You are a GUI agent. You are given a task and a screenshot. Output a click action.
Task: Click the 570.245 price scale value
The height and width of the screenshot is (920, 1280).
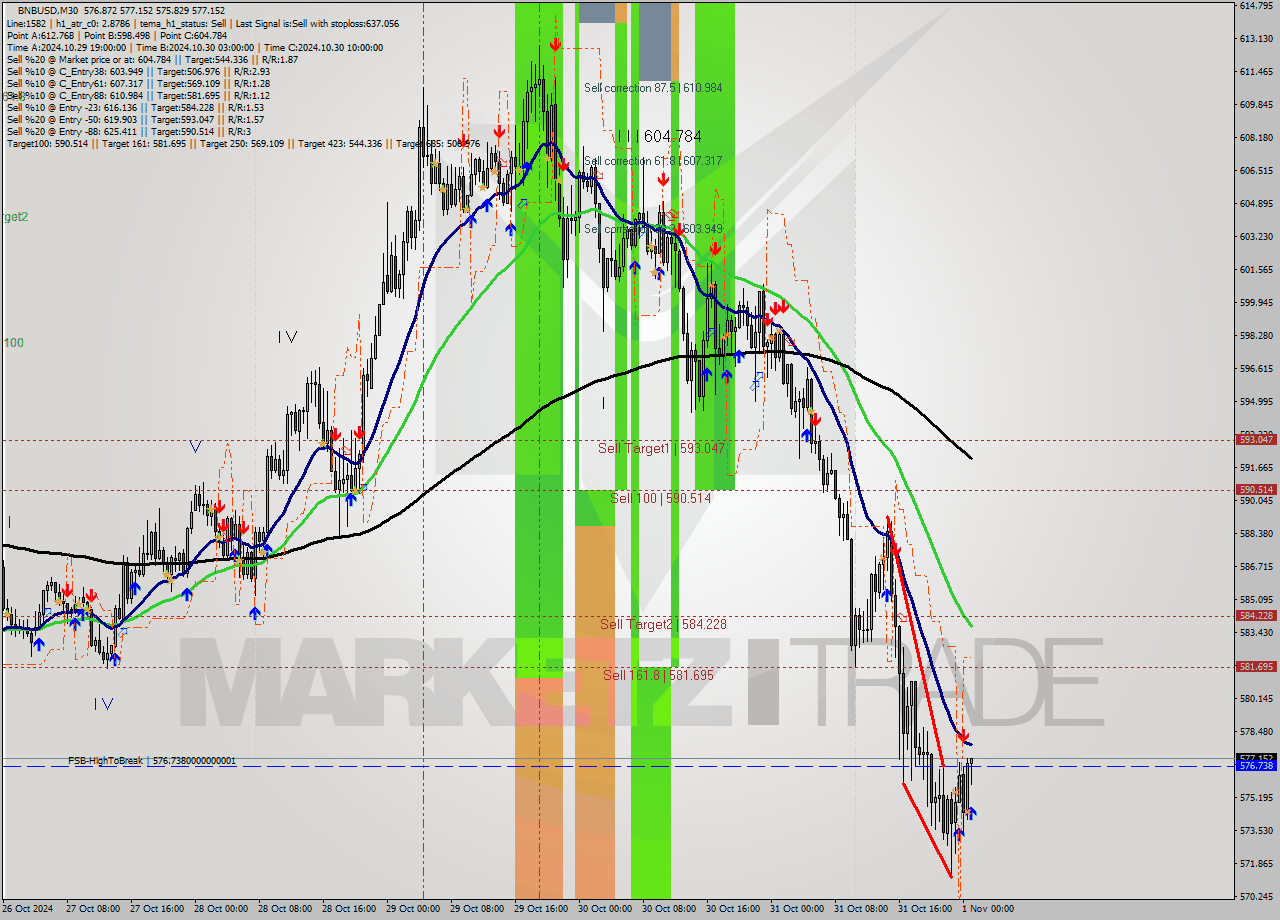tap(1255, 896)
